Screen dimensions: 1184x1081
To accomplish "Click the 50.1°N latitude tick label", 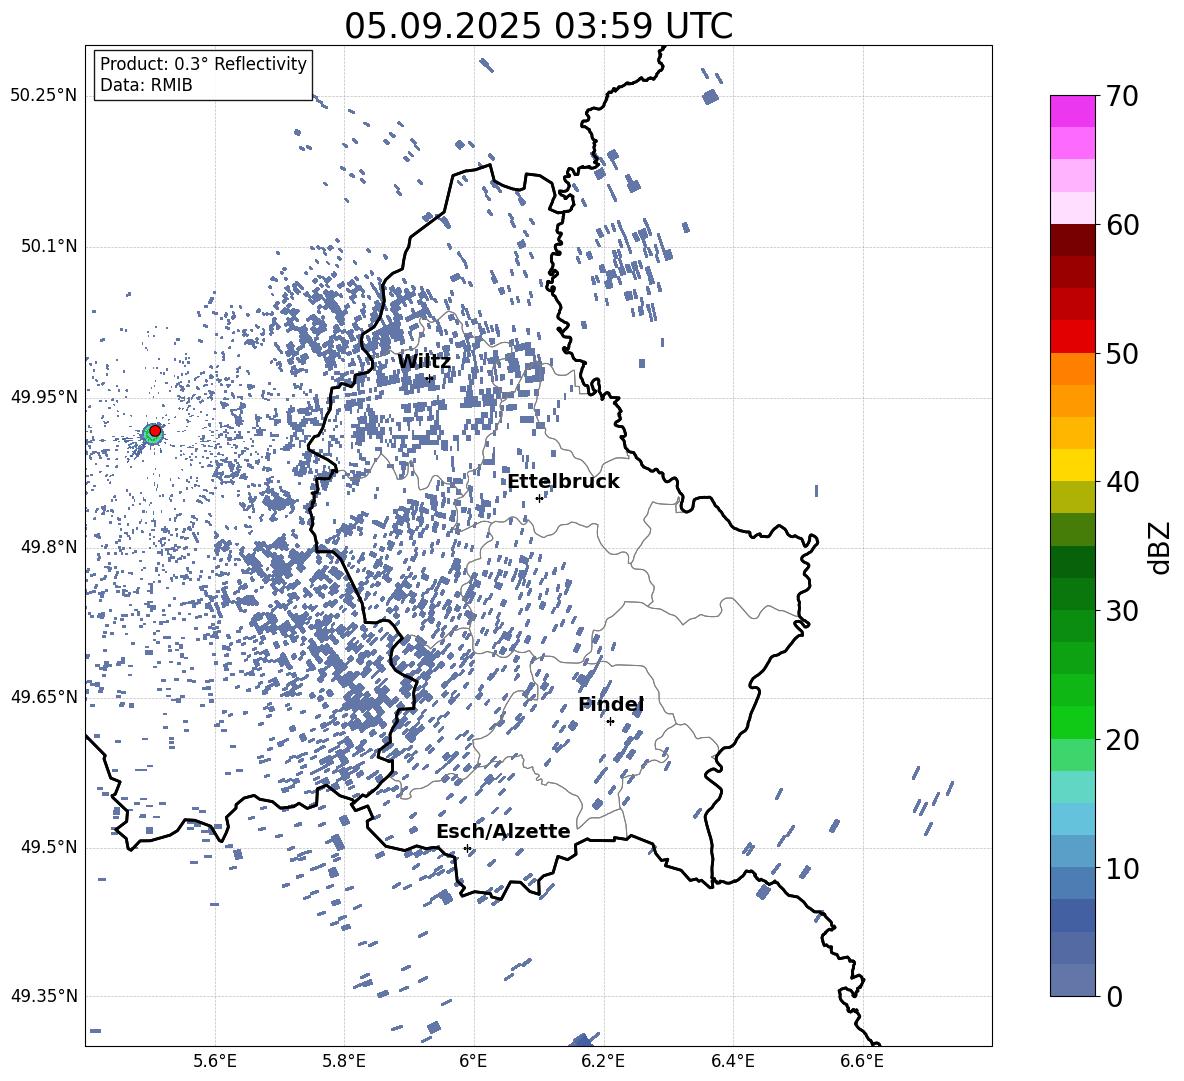I will click(49, 246).
